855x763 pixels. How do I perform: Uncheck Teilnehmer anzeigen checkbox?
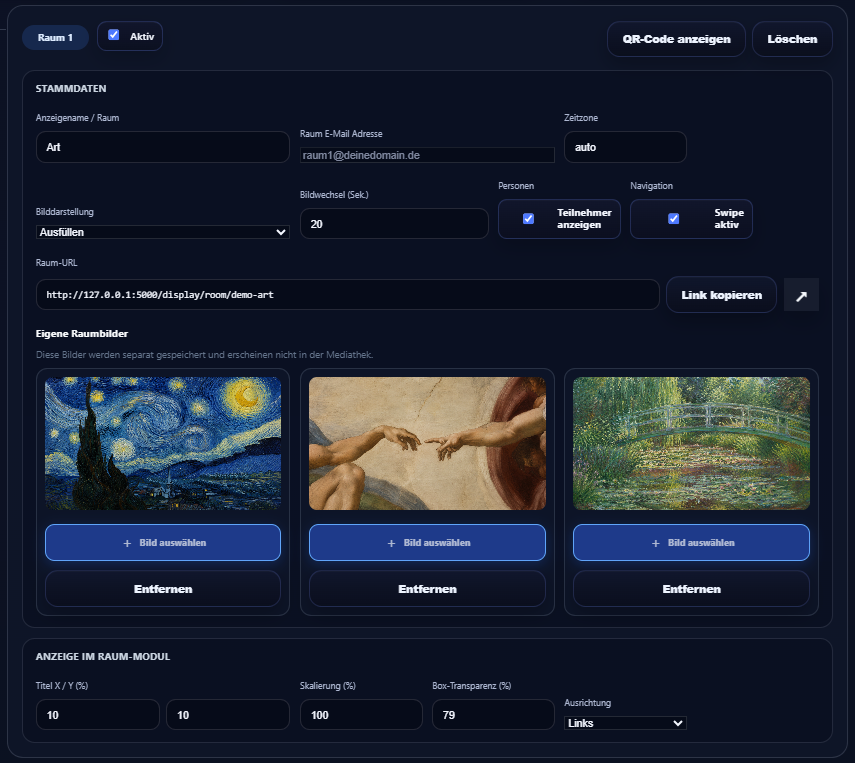pyautogui.click(x=528, y=219)
